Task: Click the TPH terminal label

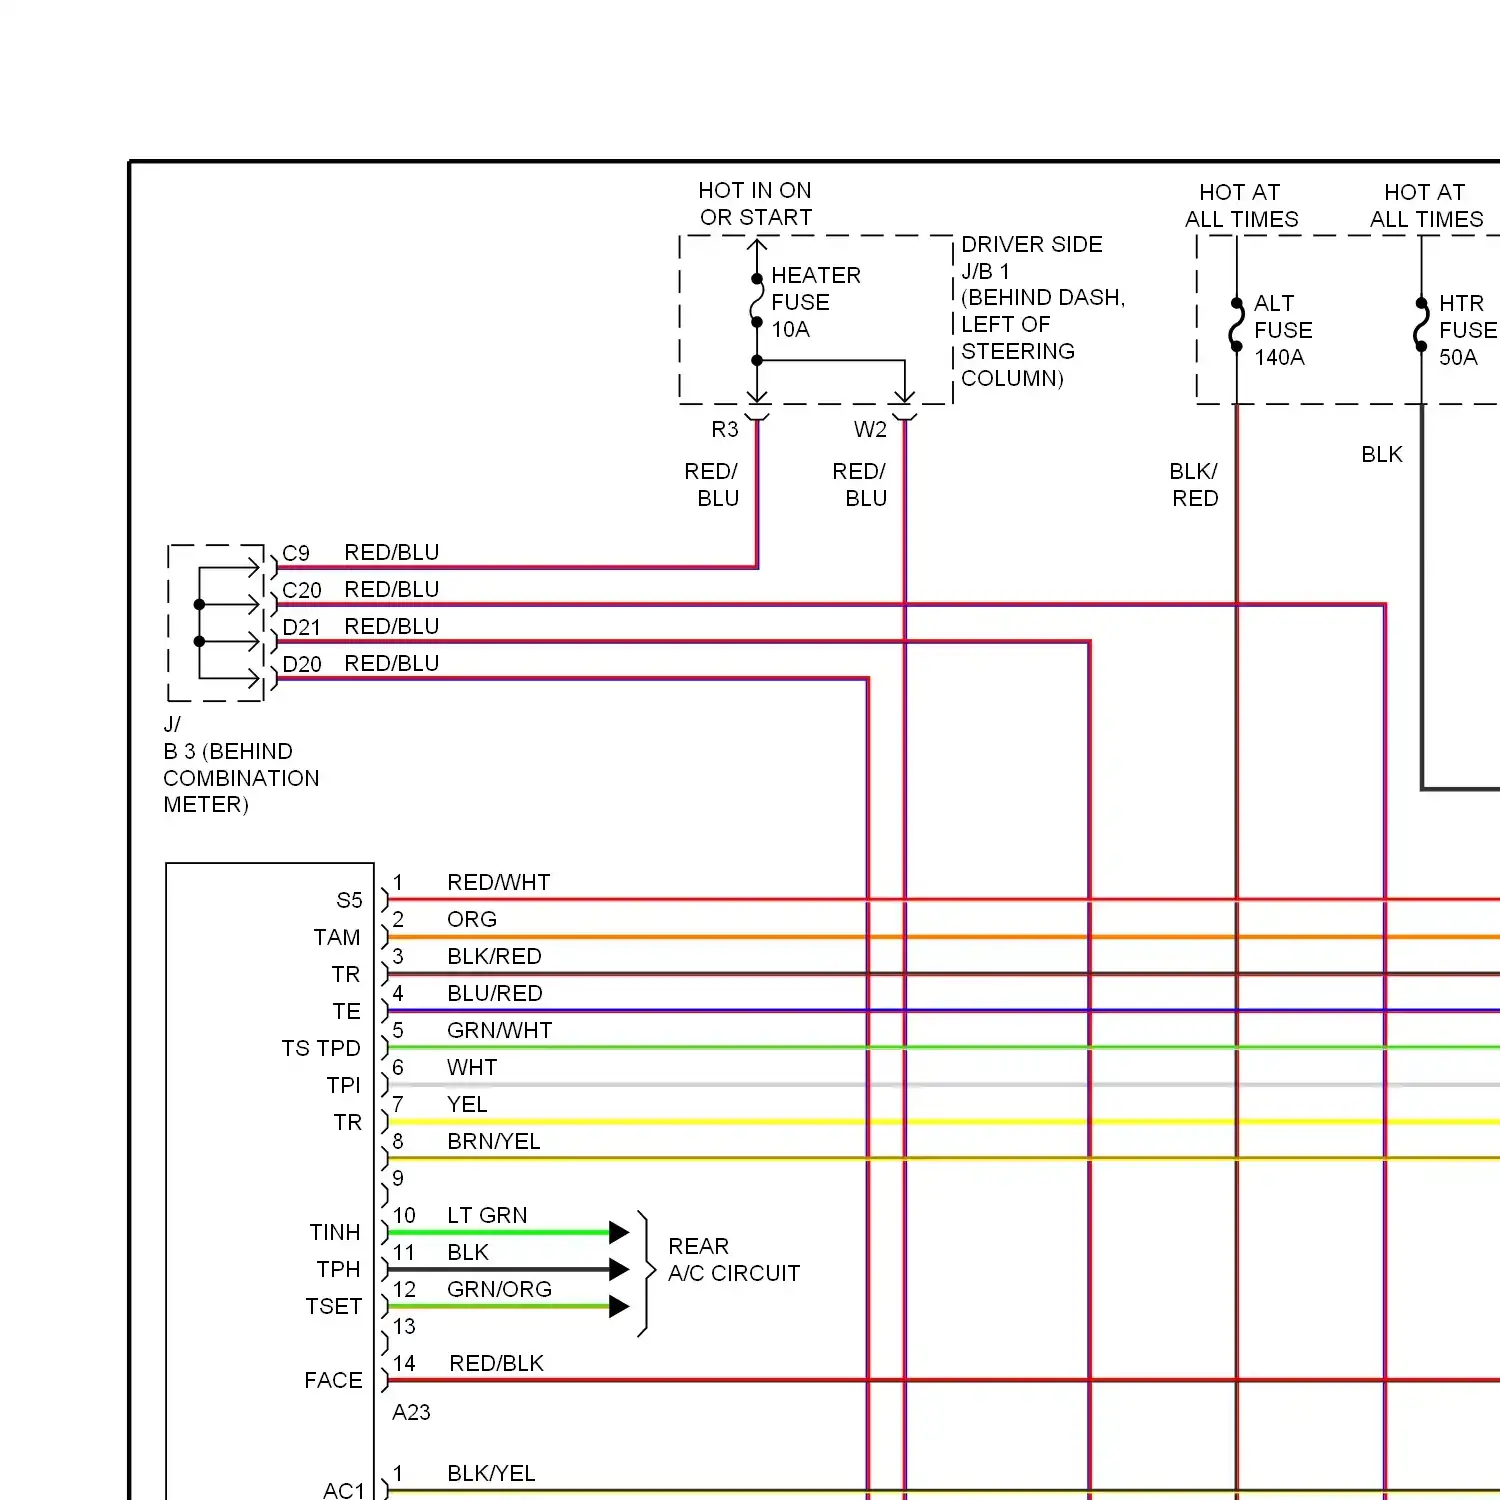Action: [x=338, y=1269]
